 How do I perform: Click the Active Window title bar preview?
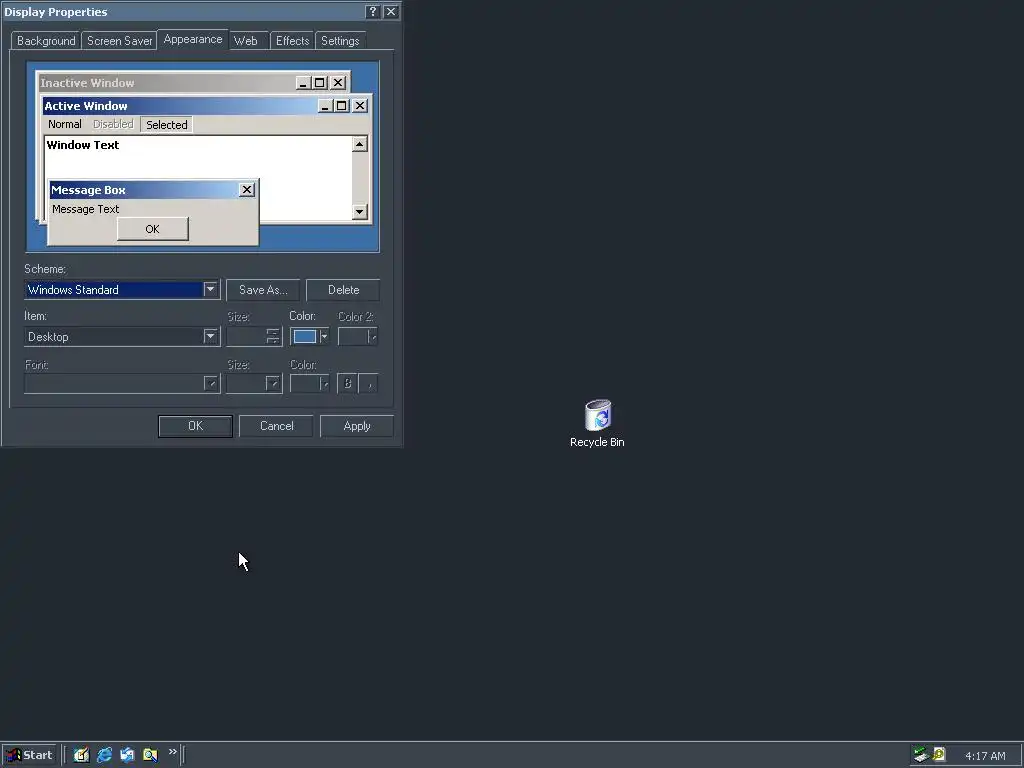pos(180,106)
